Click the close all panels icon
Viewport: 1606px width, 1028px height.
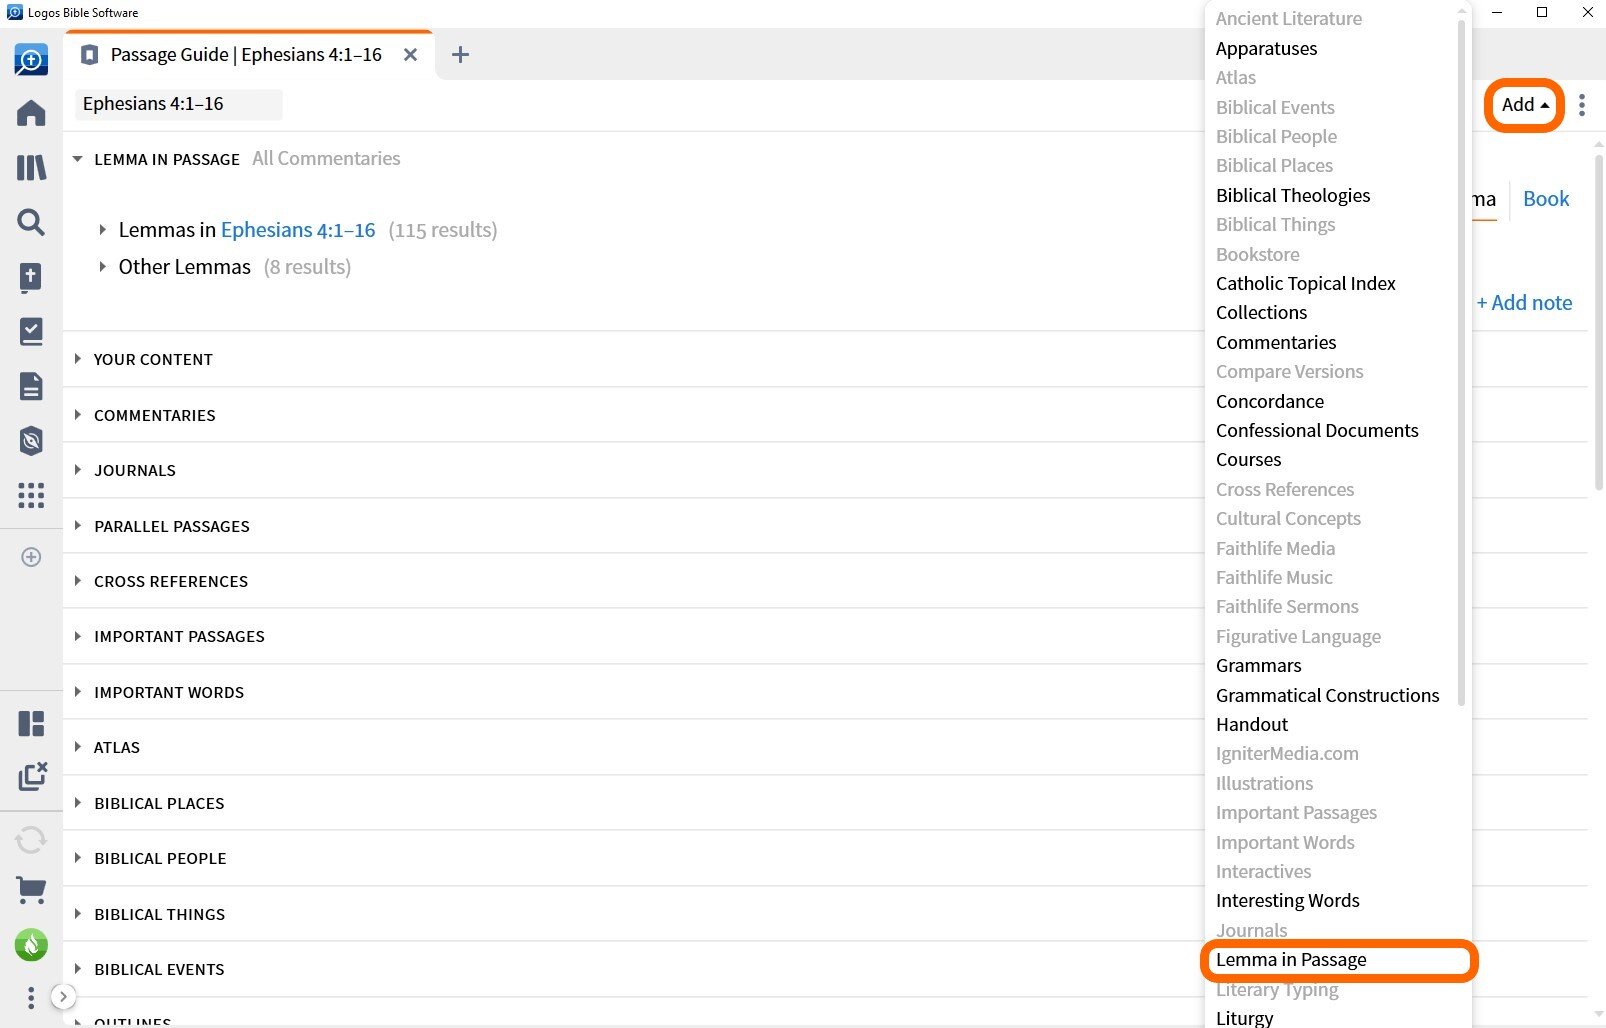tap(32, 776)
